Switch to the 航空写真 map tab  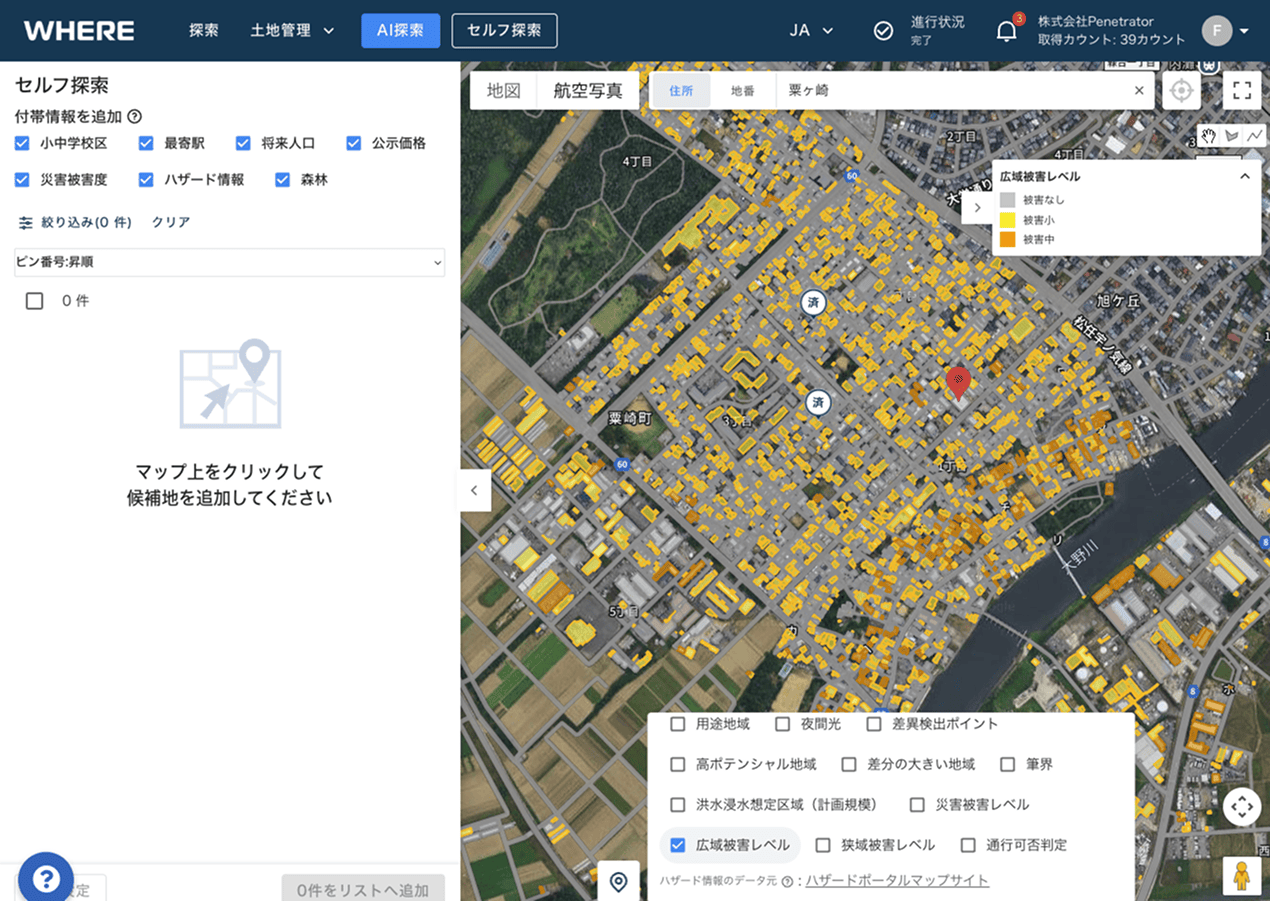(x=588, y=91)
